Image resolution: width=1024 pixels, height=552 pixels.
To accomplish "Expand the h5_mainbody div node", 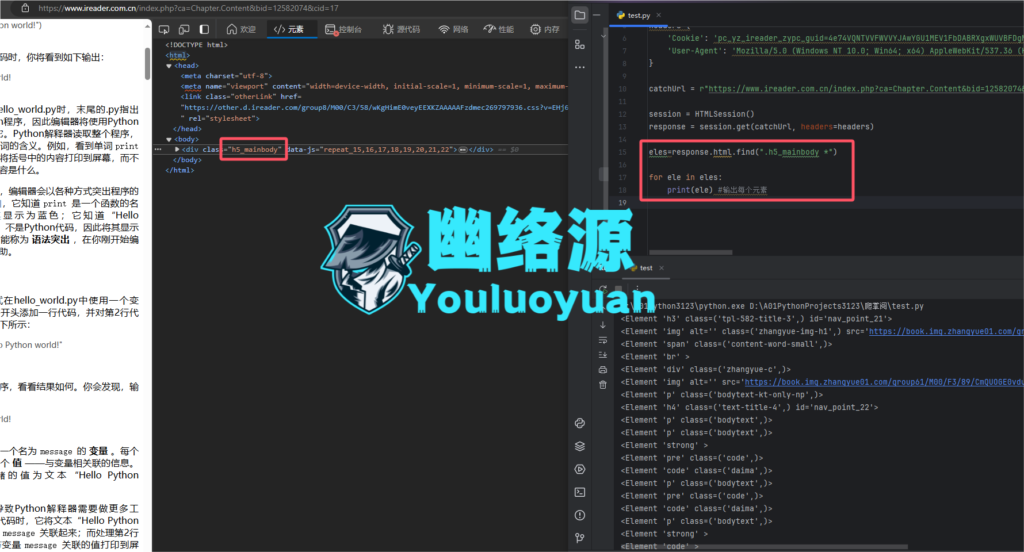I will tap(177, 150).
